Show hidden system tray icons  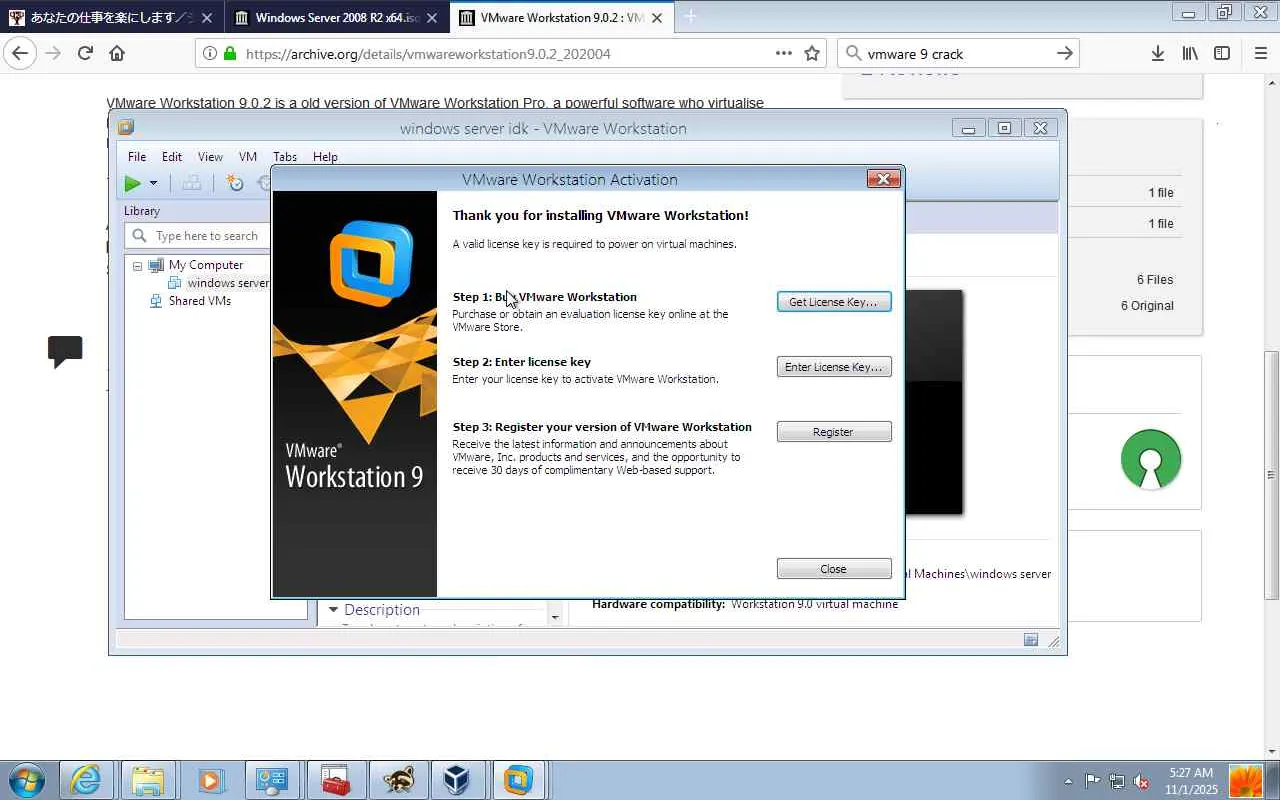pyautogui.click(x=1068, y=782)
